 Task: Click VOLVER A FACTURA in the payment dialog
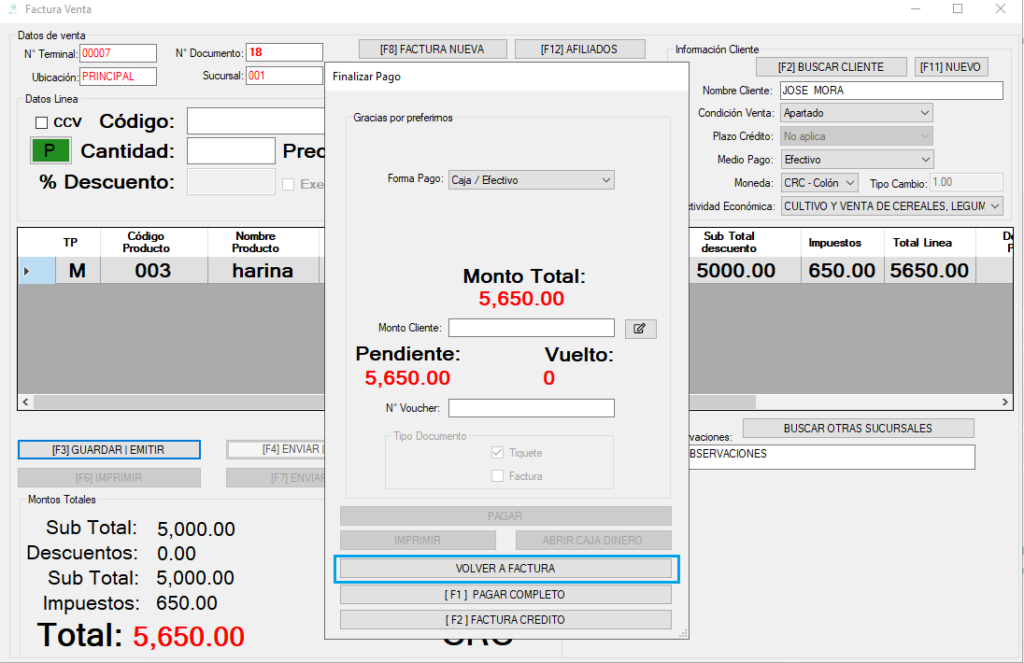[506, 568]
